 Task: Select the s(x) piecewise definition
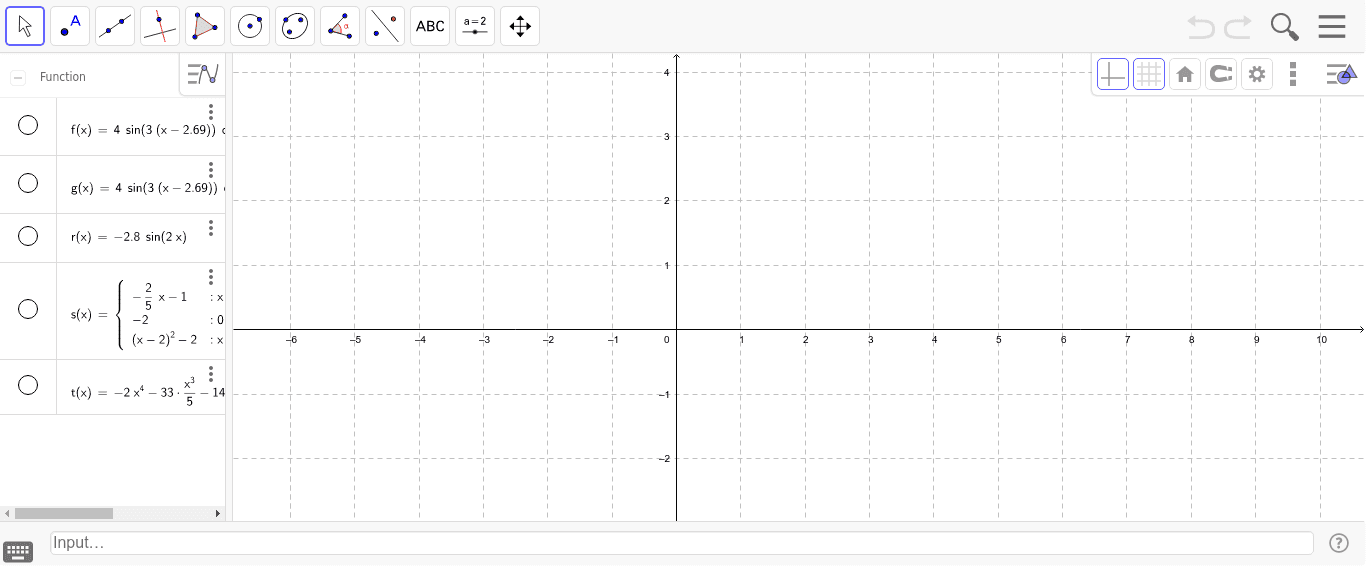(x=147, y=314)
